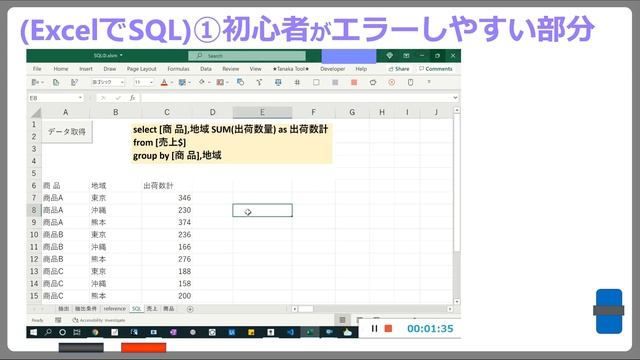Click the blue screen-like toolbar icon
This screenshot has height=360, width=640.
tap(278, 82)
